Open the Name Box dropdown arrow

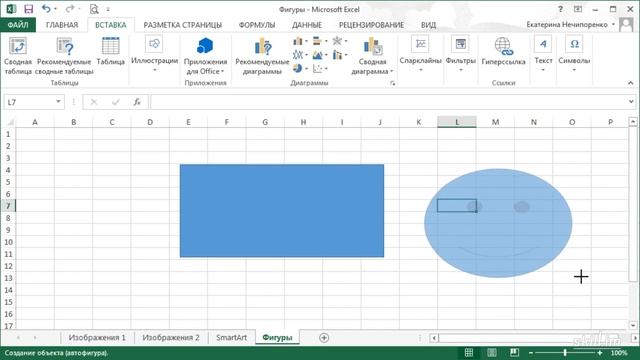[58, 102]
